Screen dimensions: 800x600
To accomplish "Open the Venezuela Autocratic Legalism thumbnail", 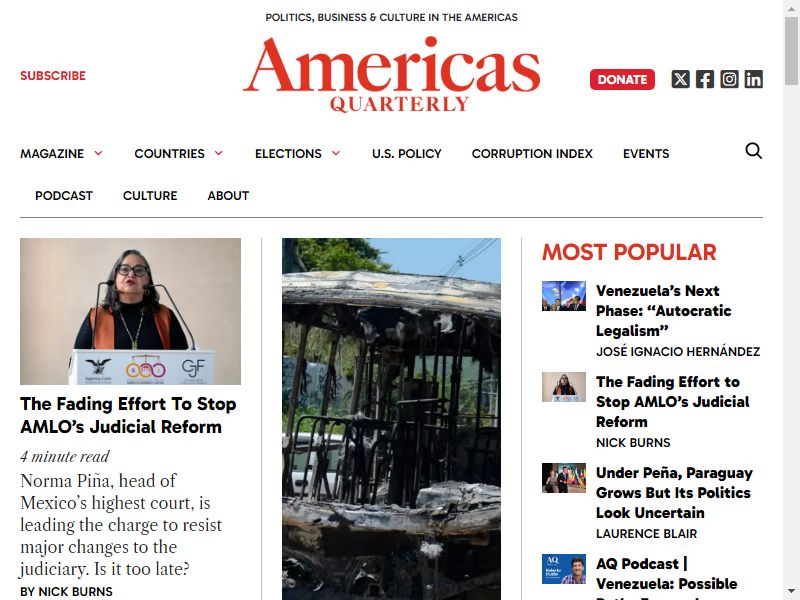I will (564, 296).
